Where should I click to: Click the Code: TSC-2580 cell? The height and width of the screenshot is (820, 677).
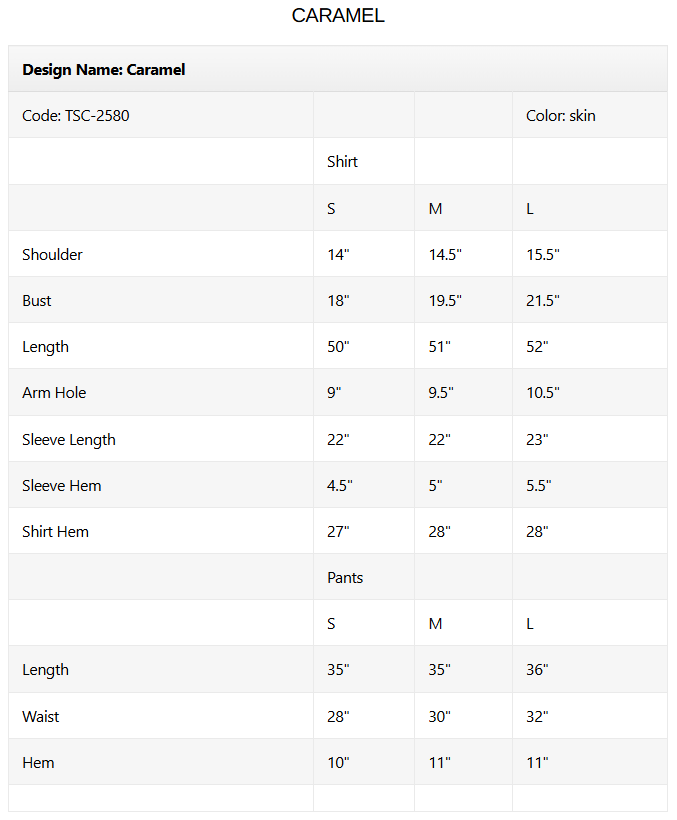click(x=76, y=116)
